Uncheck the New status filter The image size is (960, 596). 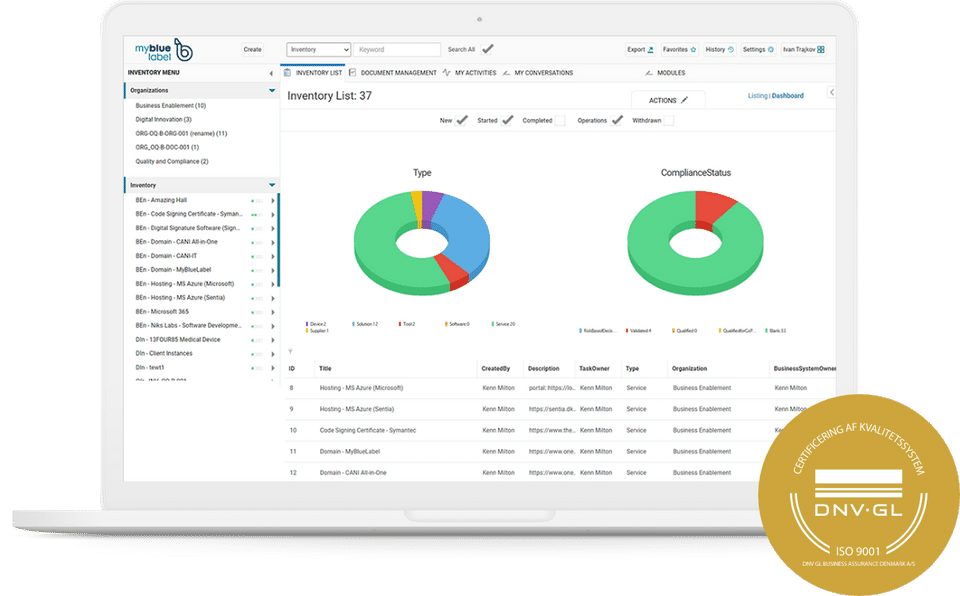[462, 120]
